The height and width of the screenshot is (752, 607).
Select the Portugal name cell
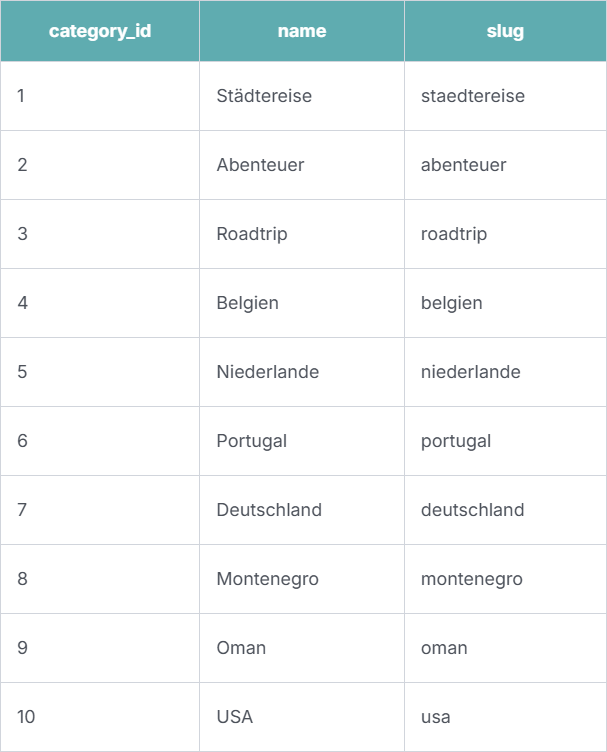251,441
